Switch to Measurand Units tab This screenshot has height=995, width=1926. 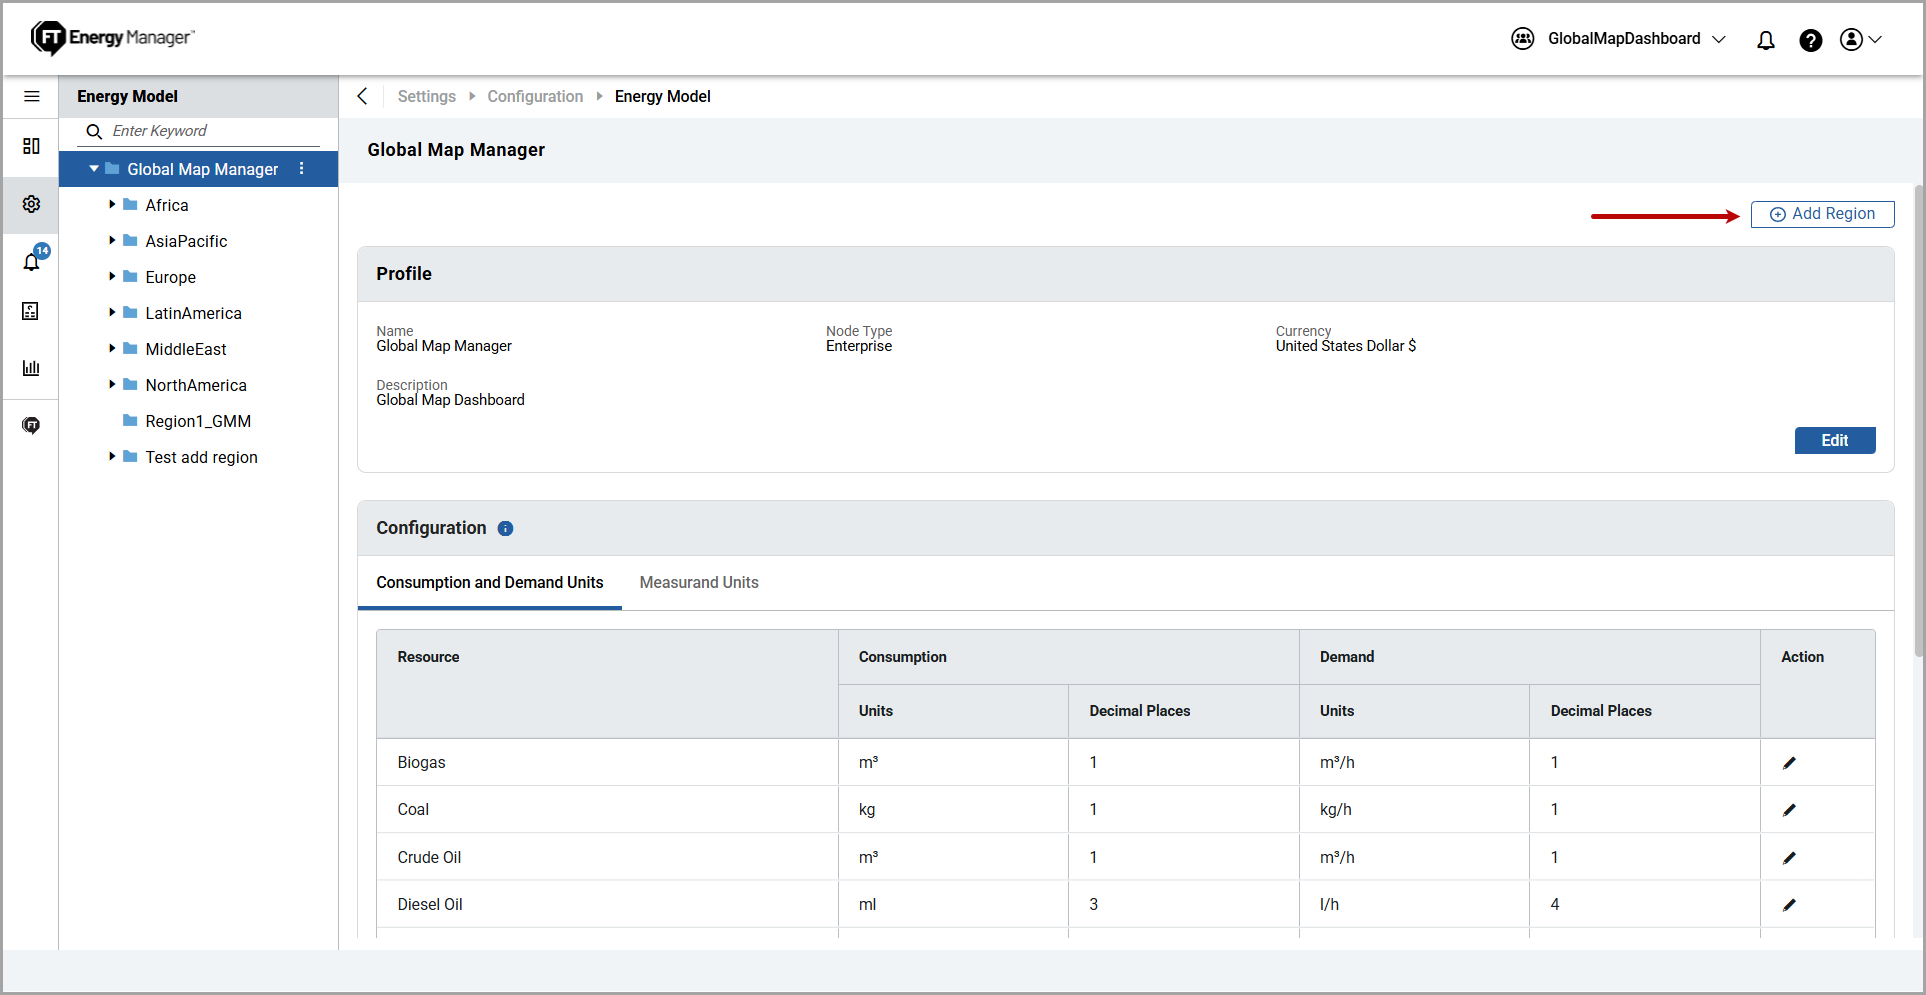[699, 582]
